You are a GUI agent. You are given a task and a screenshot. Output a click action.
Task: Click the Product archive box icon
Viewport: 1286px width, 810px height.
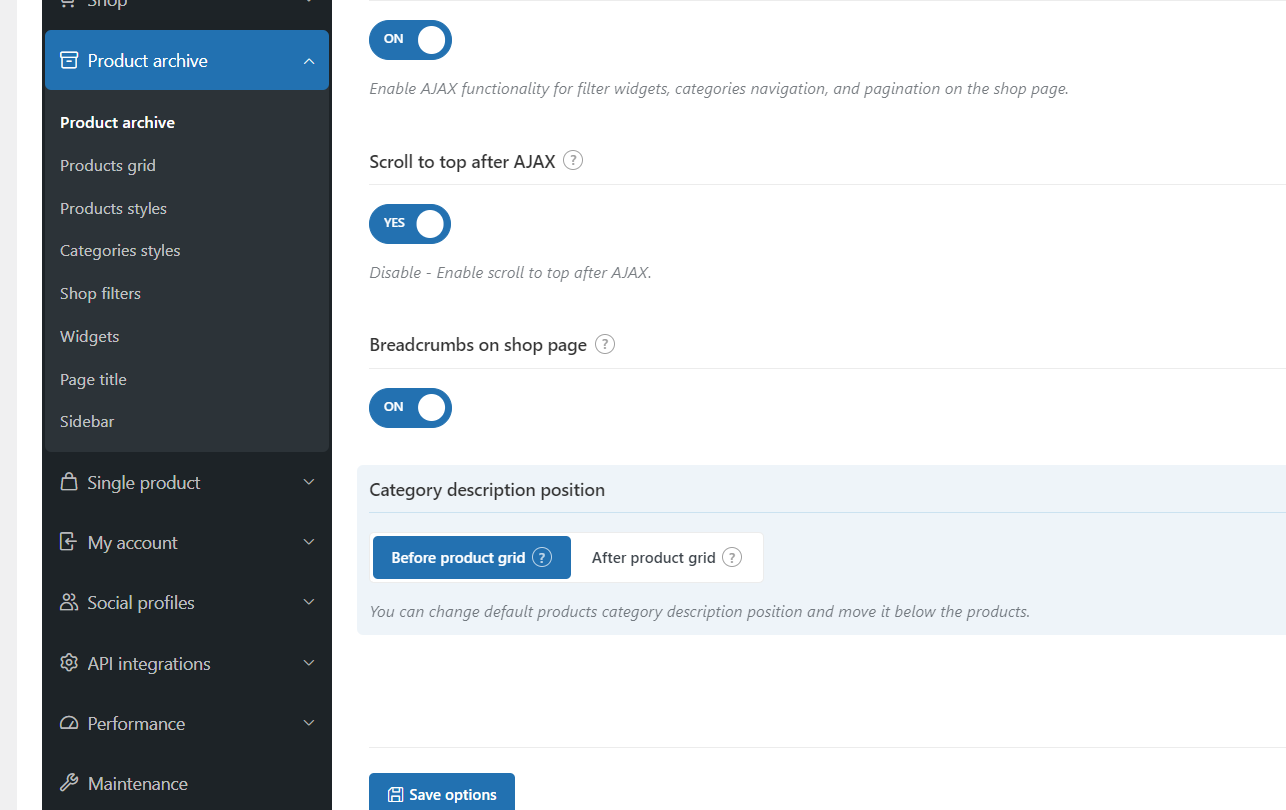pyautogui.click(x=69, y=60)
